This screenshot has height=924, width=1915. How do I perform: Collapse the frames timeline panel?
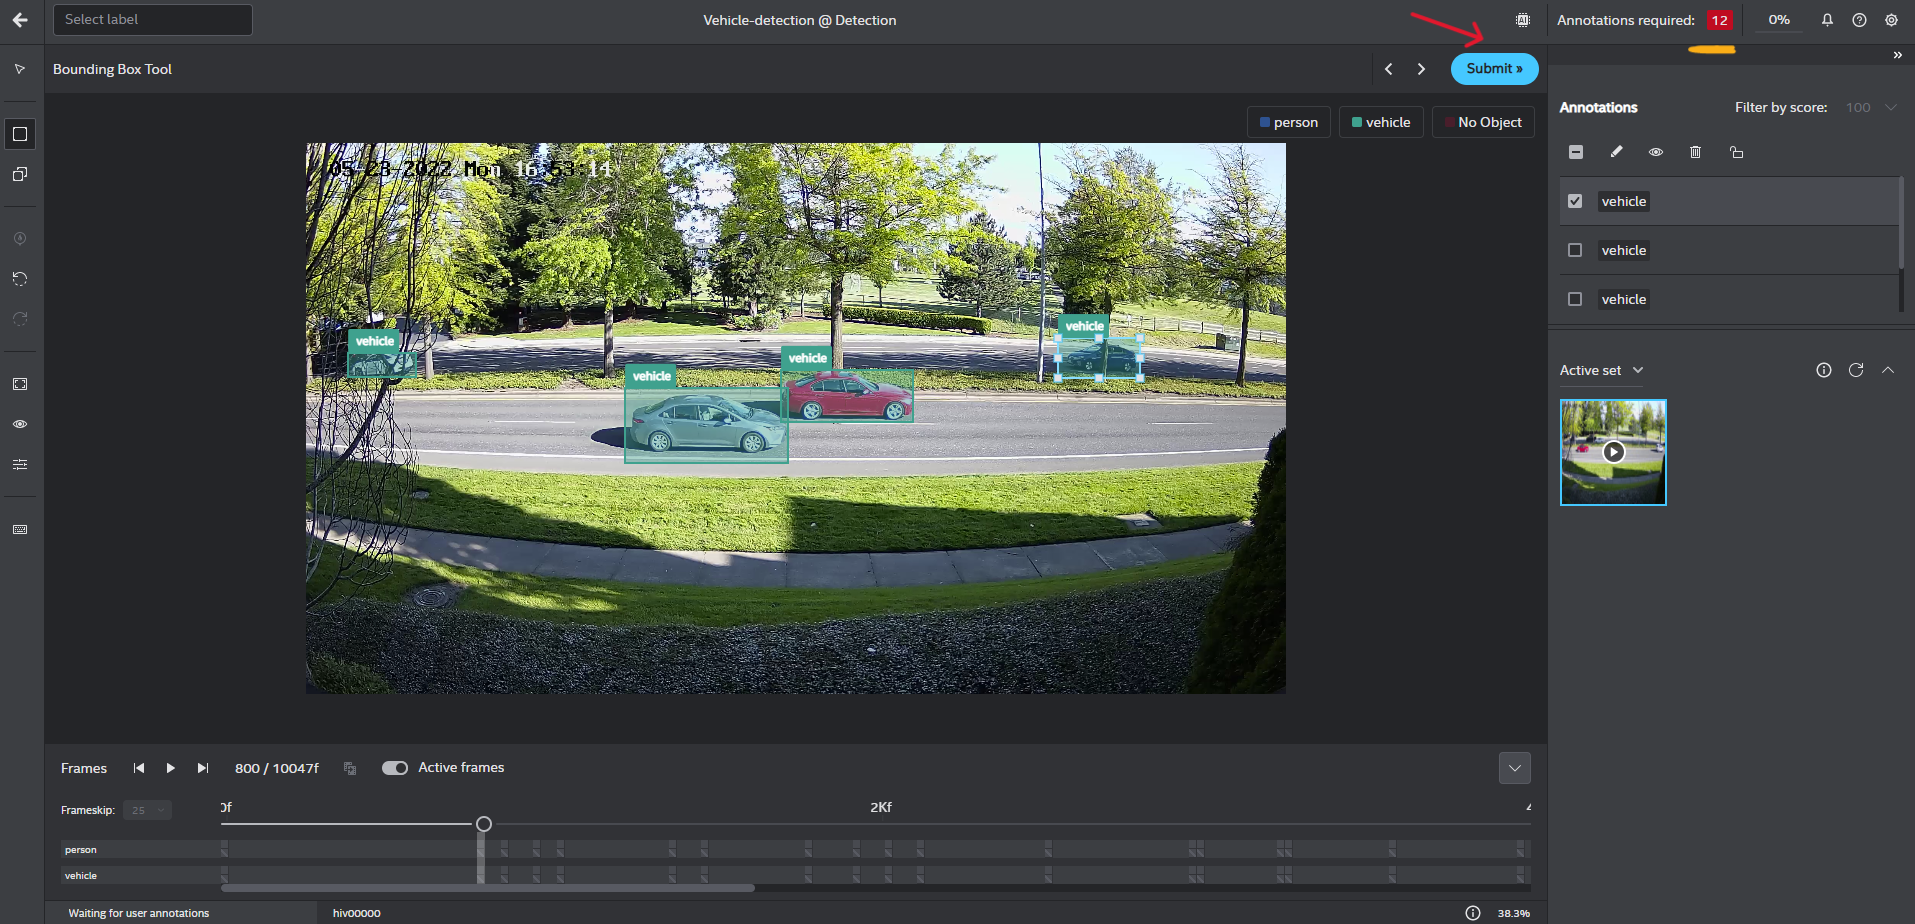pos(1514,767)
